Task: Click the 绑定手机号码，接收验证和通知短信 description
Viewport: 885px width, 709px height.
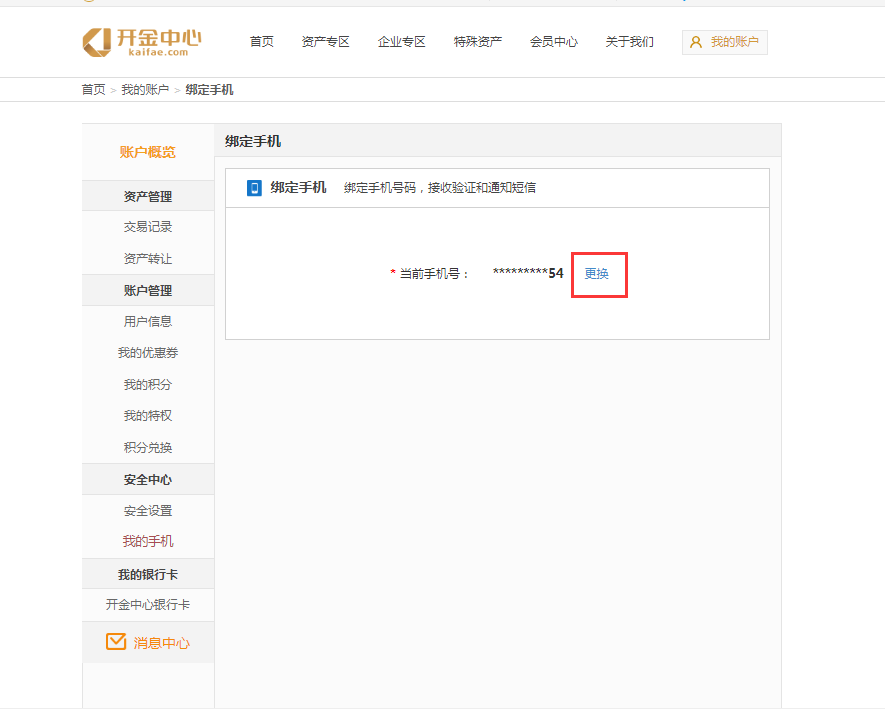Action: tap(440, 188)
